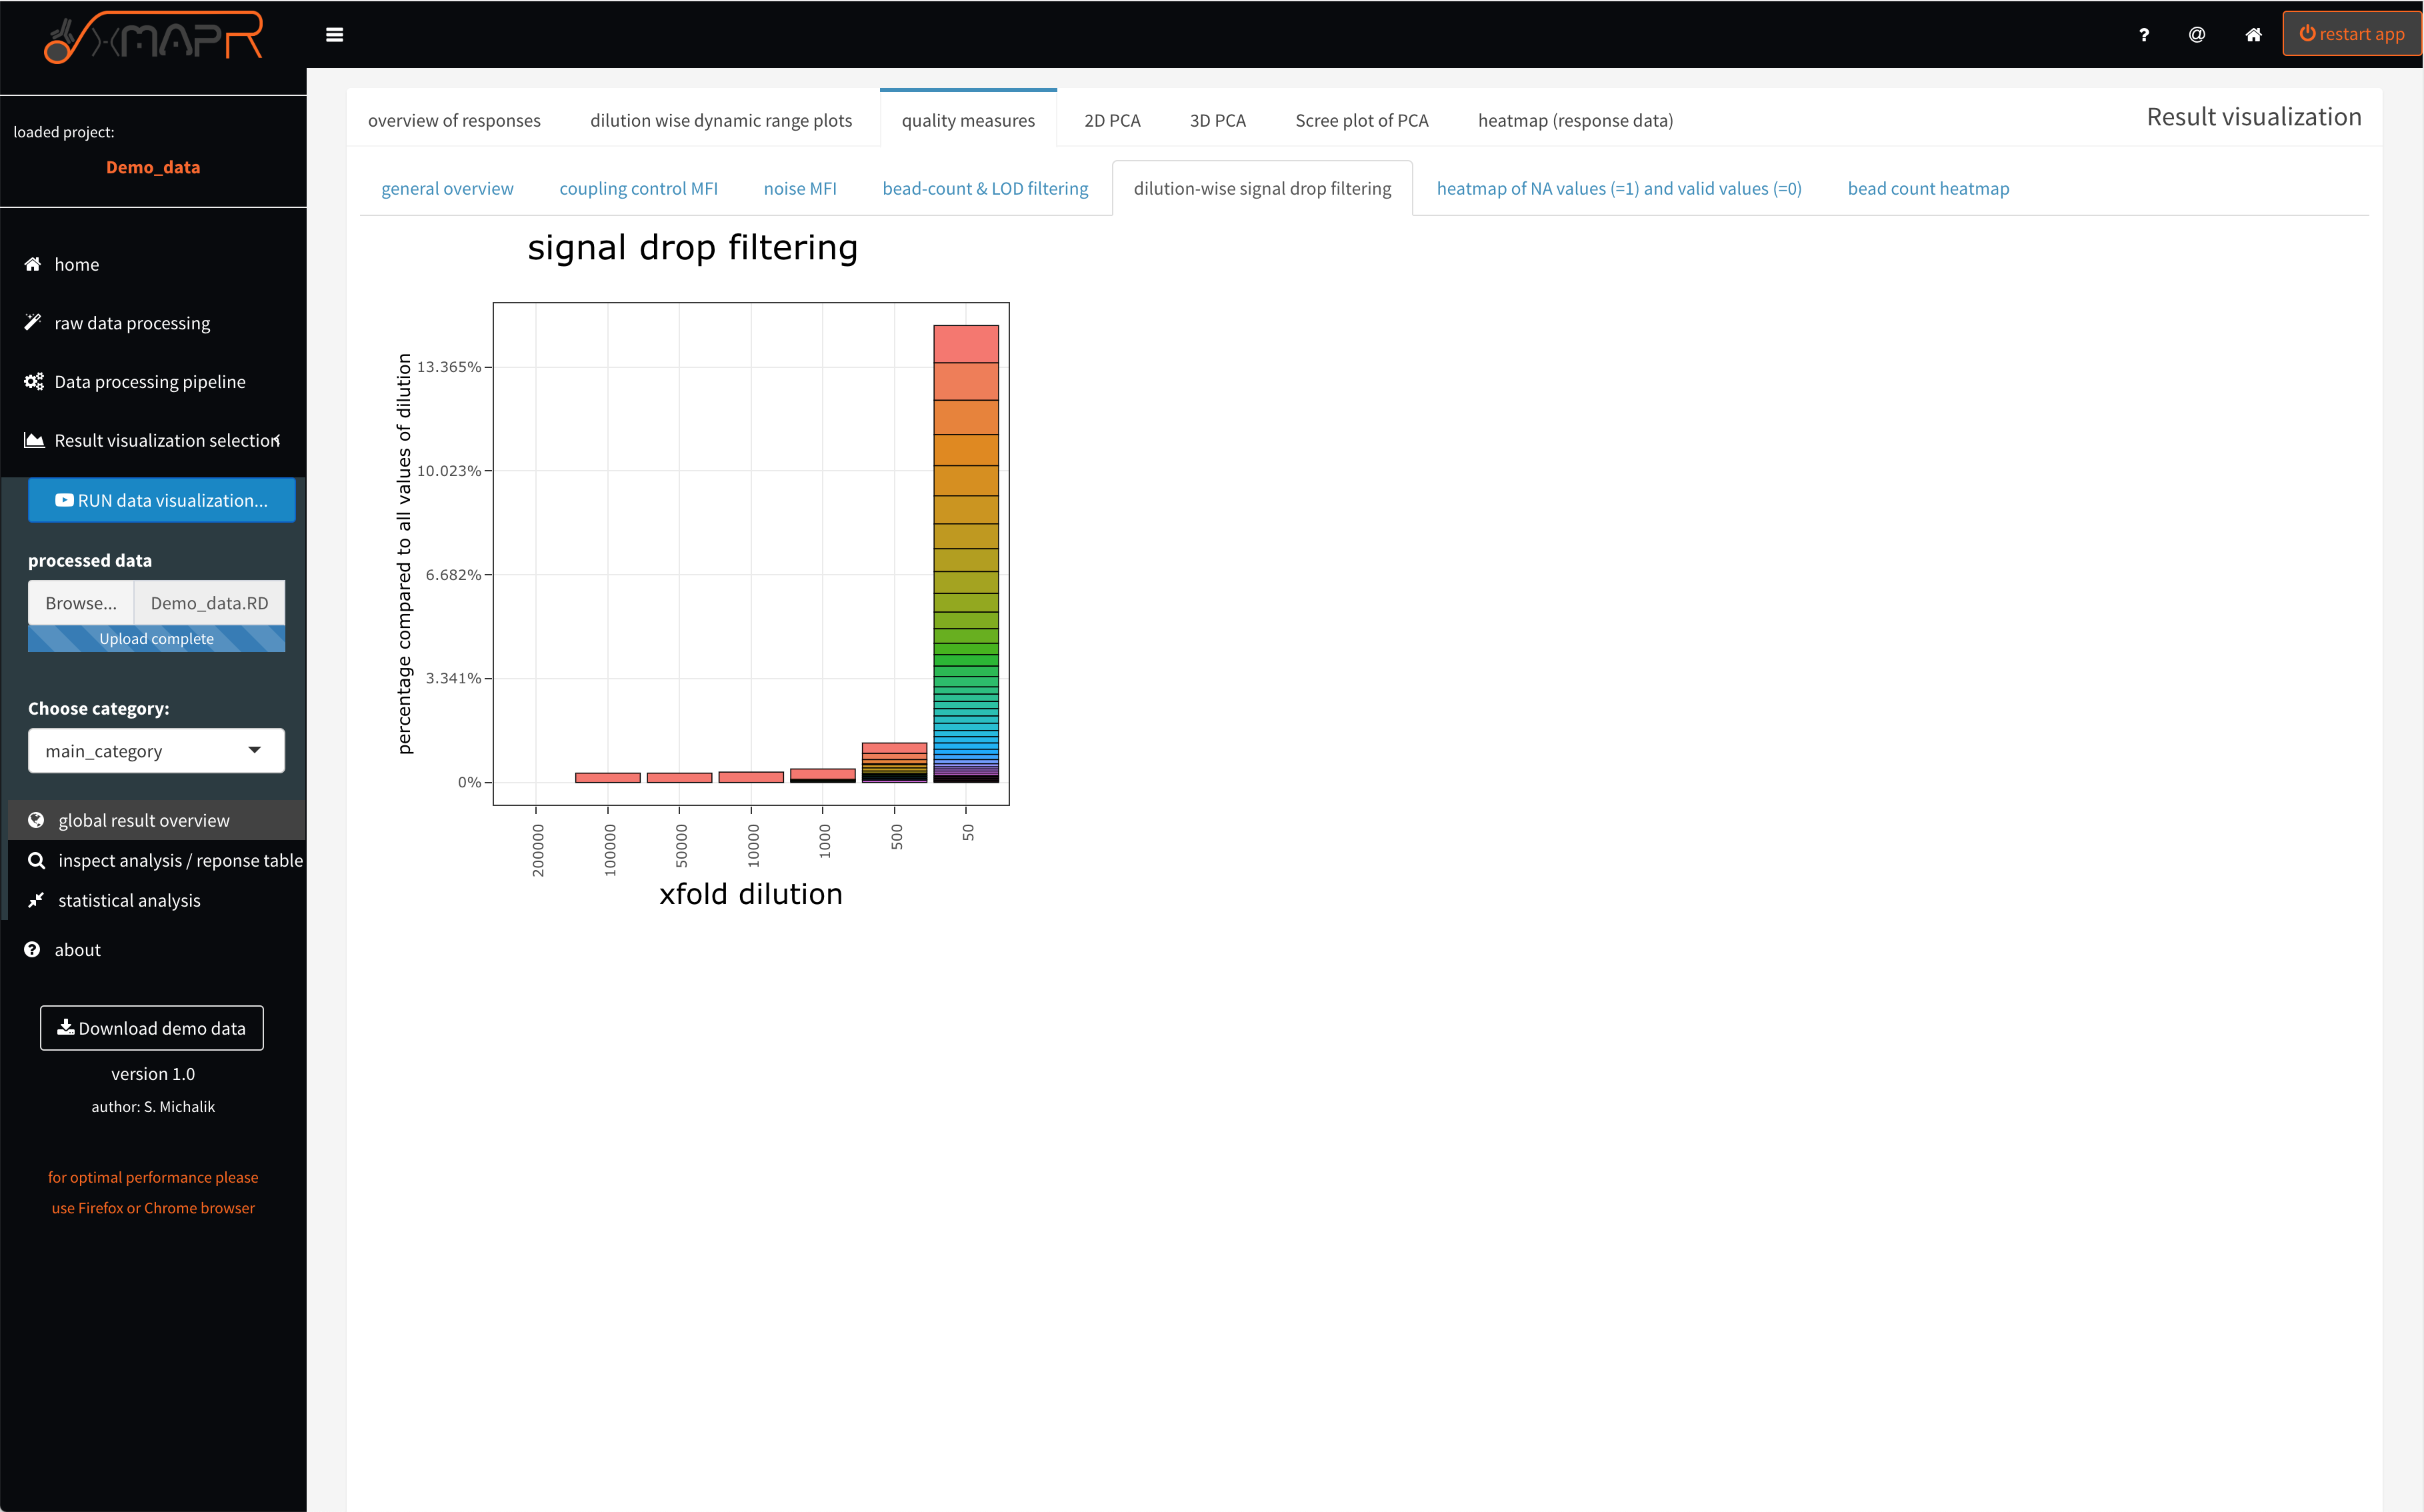Click the @ contact icon in the header
This screenshot has width=2424, height=1512.
tap(2197, 34)
